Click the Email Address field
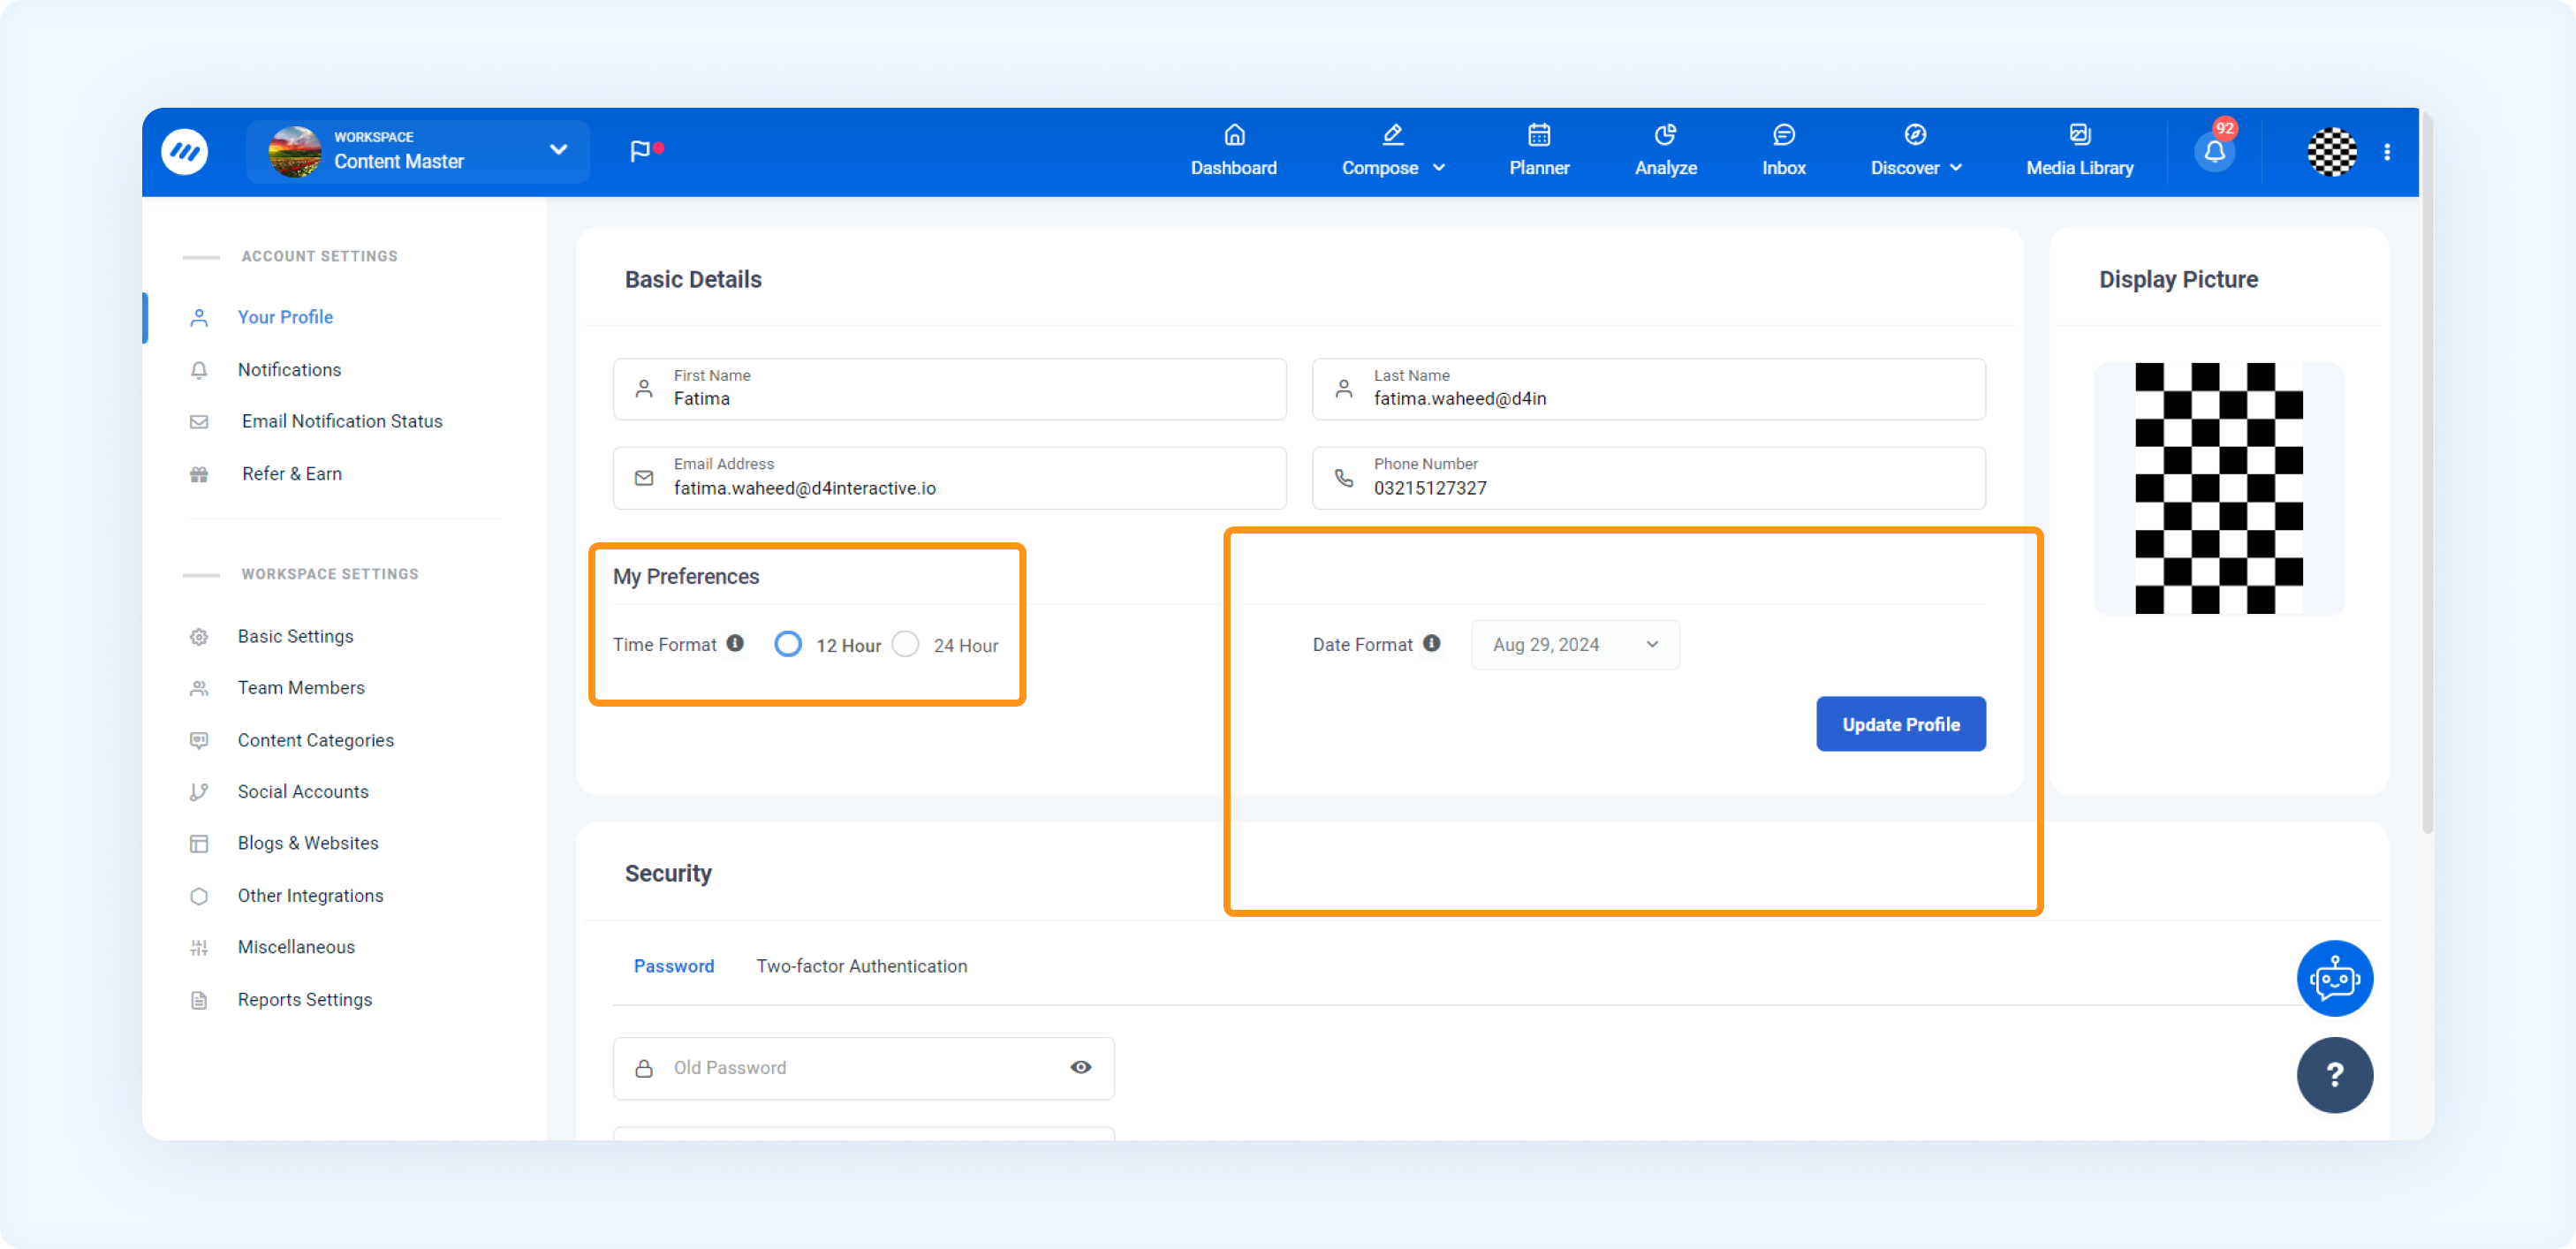Viewport: 2576px width, 1249px height. point(949,478)
